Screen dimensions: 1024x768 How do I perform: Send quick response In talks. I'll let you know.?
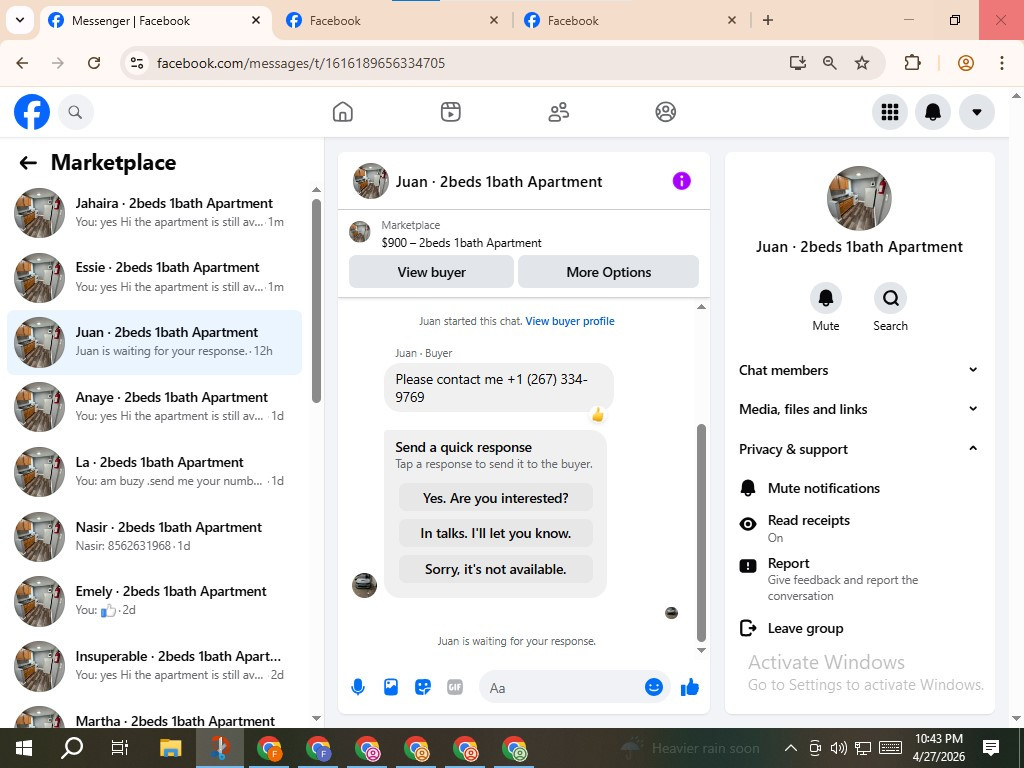coord(496,534)
